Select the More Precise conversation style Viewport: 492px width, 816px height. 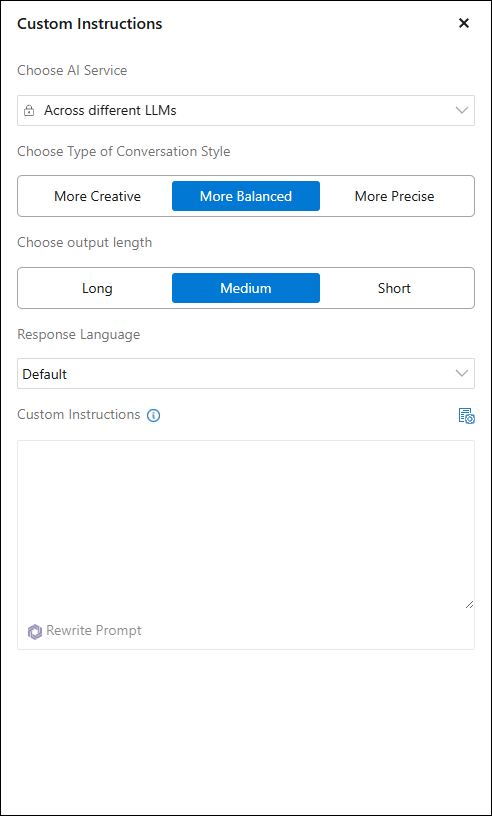[394, 196]
